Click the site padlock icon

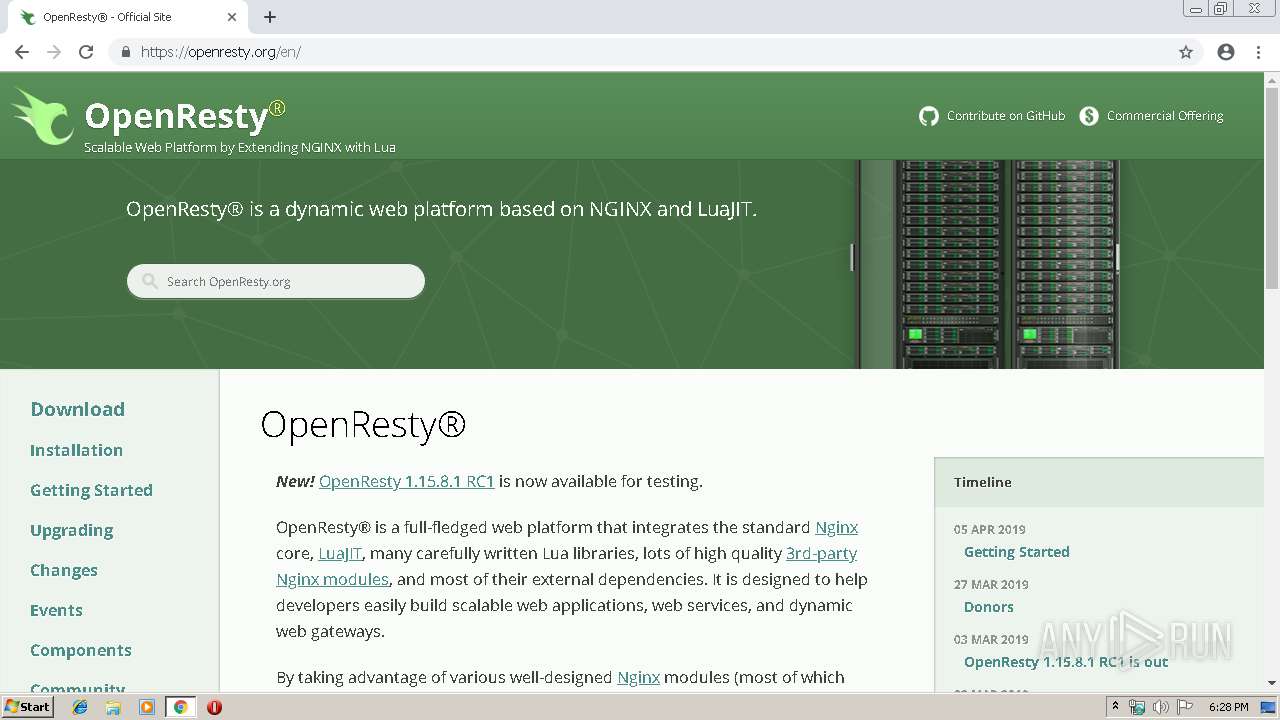click(x=125, y=52)
